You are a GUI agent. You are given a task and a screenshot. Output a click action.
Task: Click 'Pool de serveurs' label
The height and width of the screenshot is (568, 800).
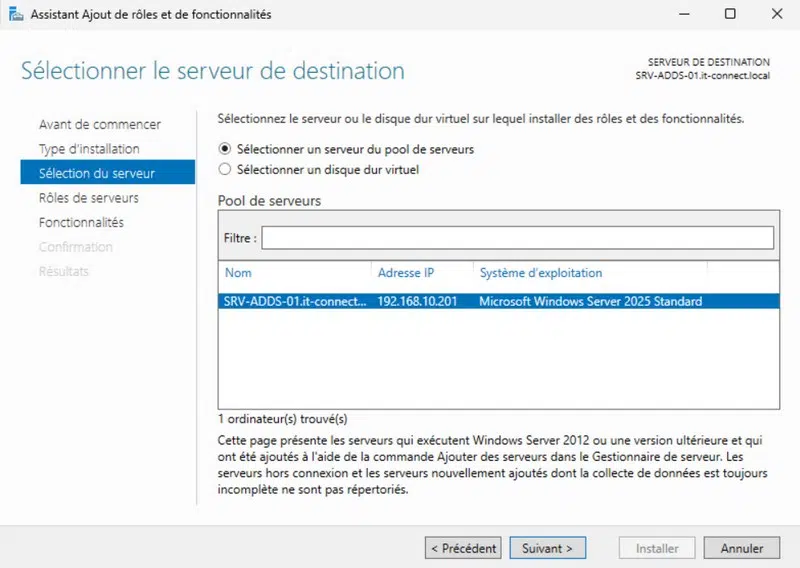pos(269,201)
